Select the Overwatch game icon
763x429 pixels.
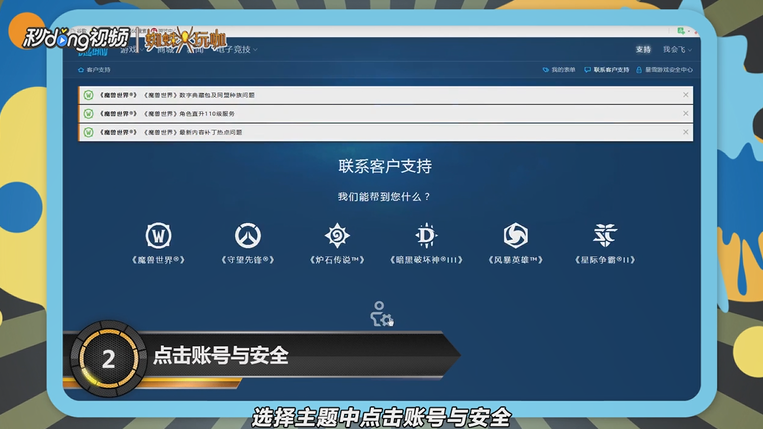(x=248, y=235)
